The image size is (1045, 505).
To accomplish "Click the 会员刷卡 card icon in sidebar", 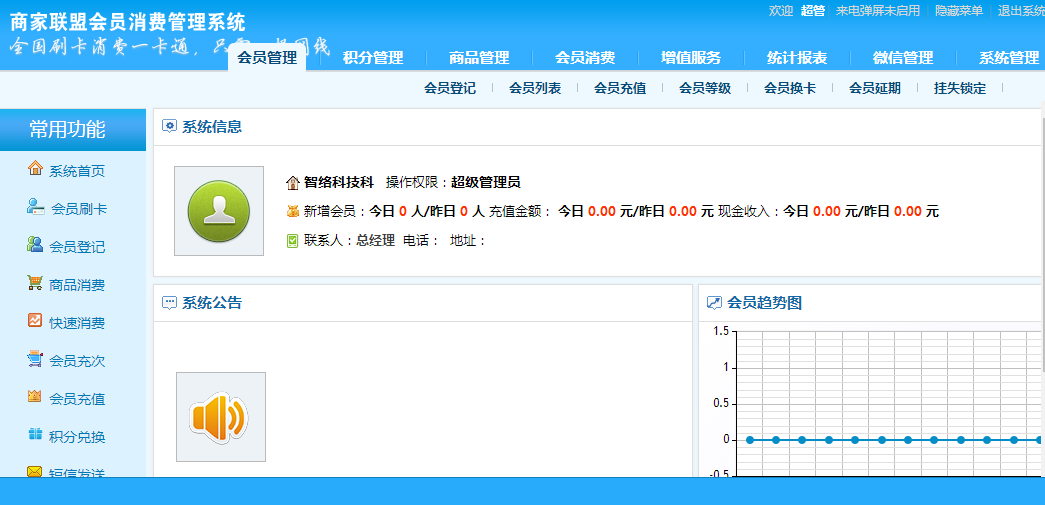I will tap(35, 207).
